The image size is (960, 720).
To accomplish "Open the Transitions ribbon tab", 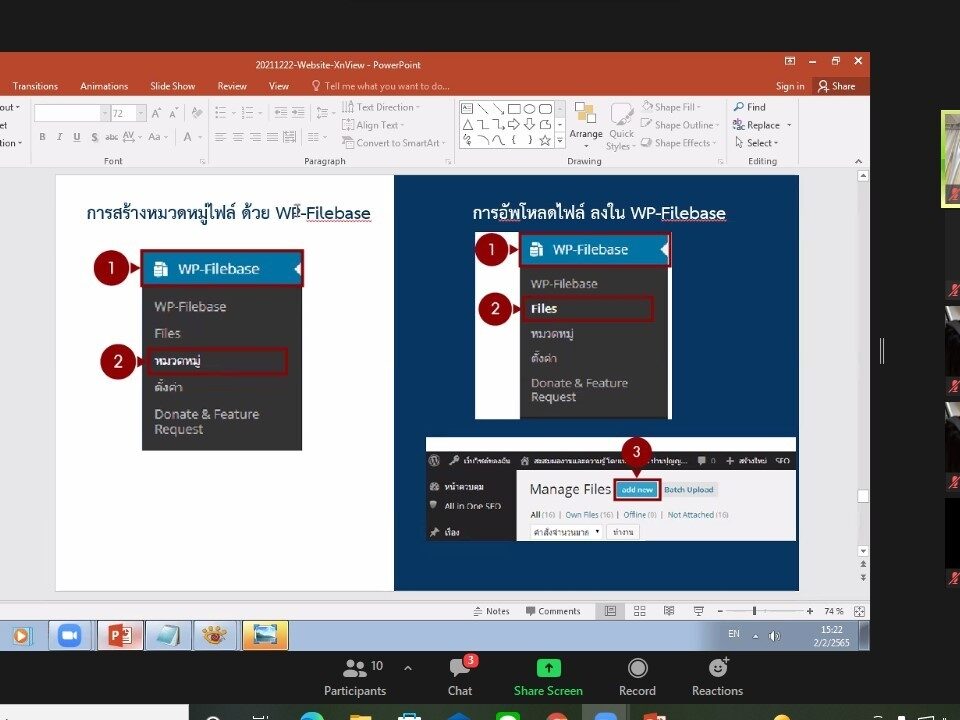I will pos(36,86).
